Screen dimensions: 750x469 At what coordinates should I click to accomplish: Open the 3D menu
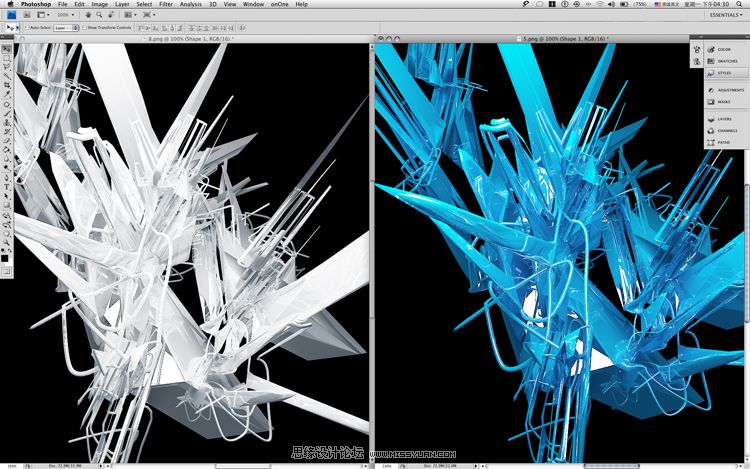point(213,4)
